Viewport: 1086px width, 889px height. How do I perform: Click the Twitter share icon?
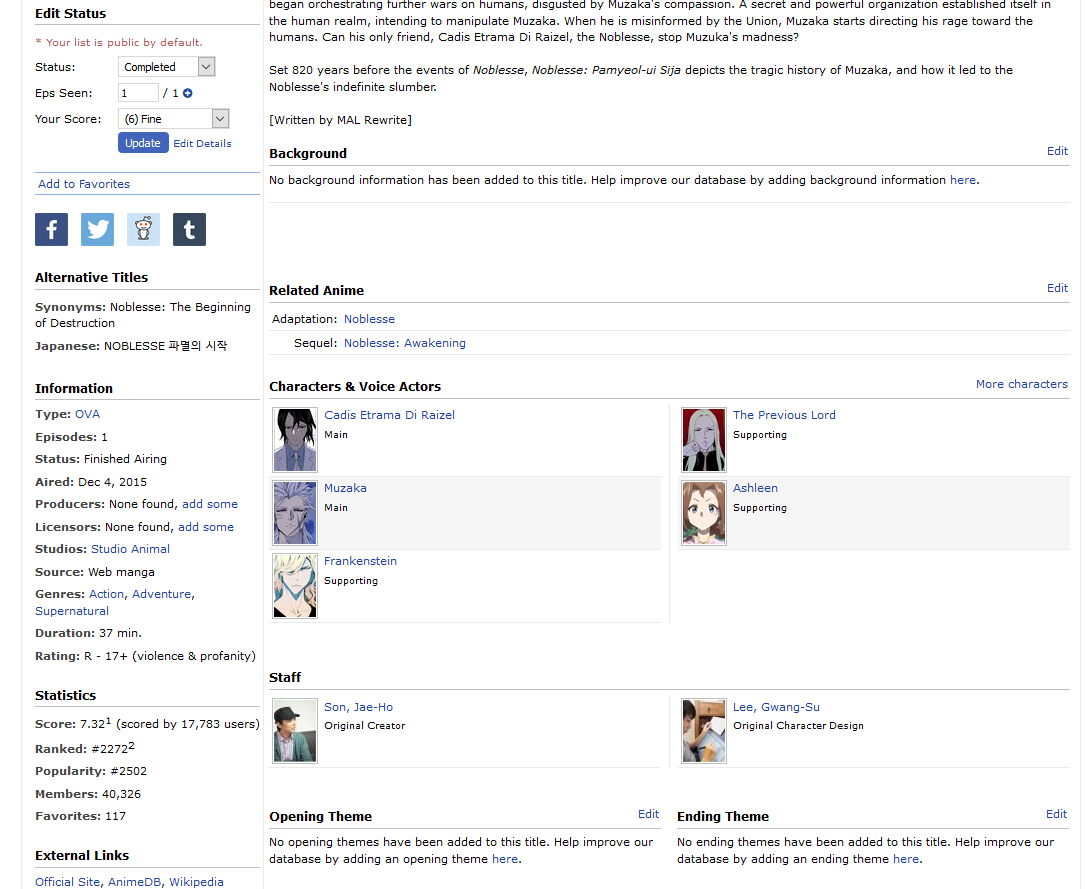tap(97, 229)
